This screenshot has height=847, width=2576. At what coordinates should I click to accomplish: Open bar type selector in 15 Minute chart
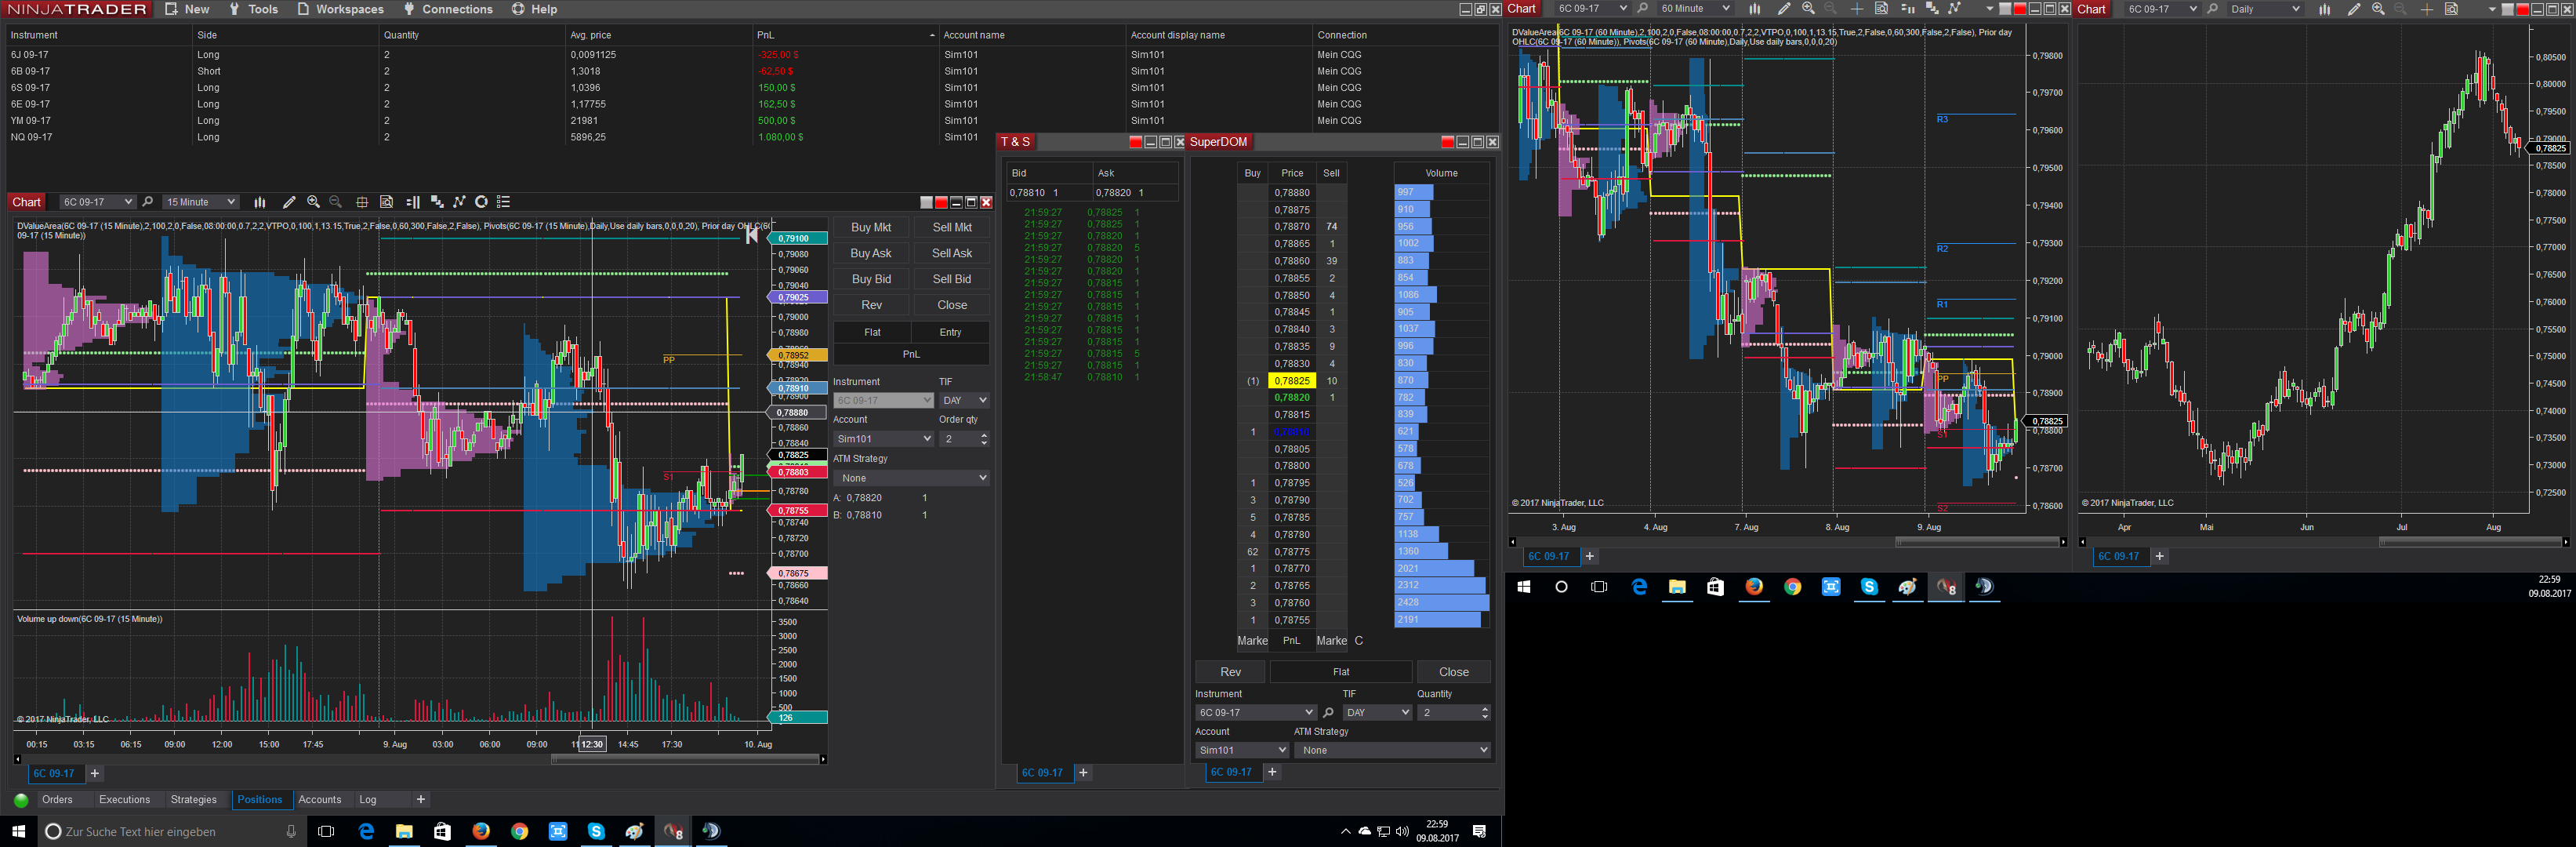coord(260,202)
